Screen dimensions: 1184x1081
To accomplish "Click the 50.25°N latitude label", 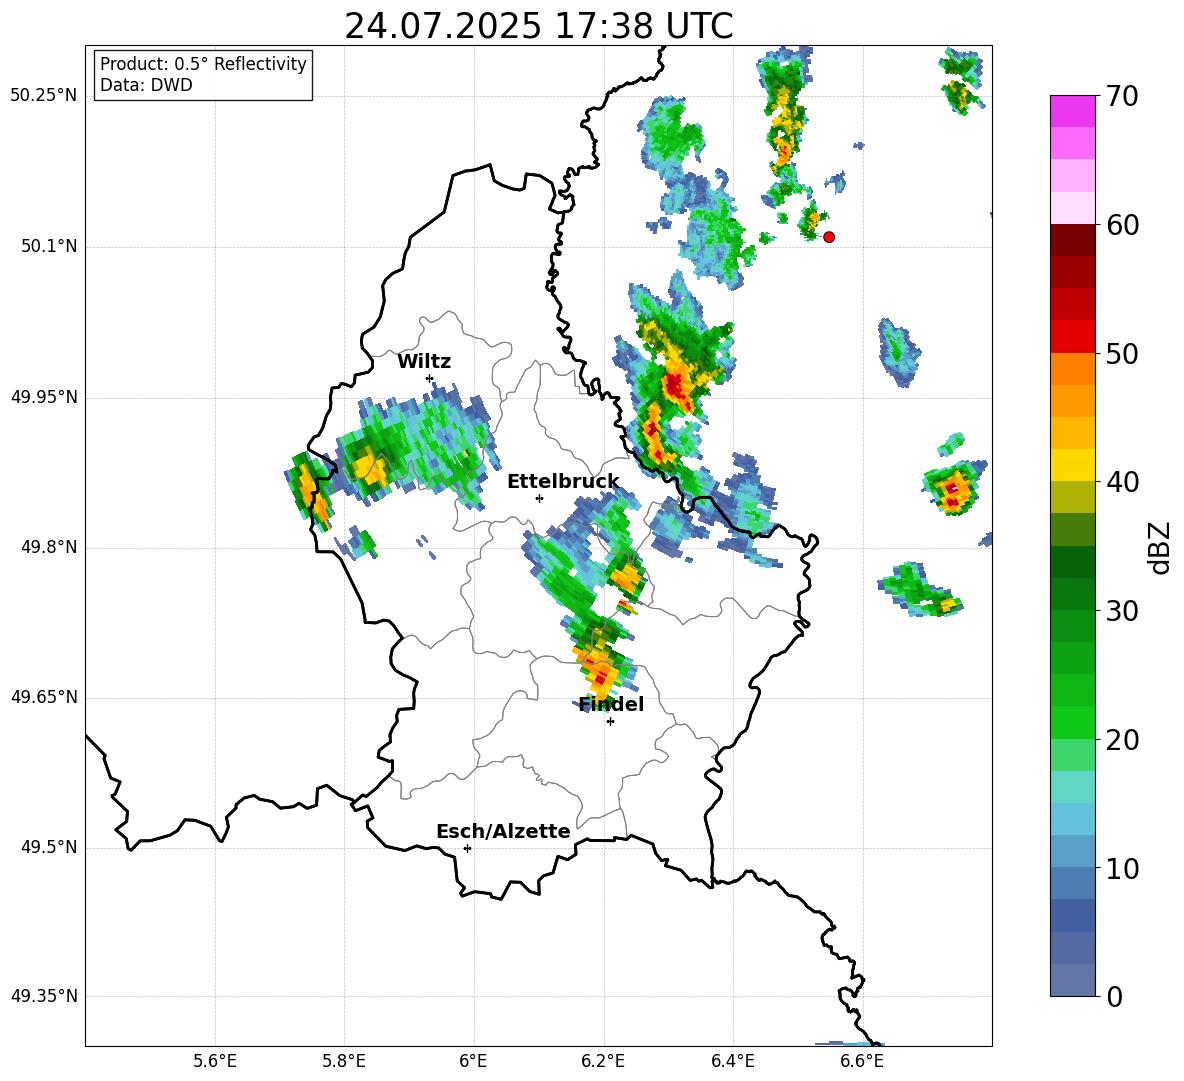I will (x=44, y=96).
